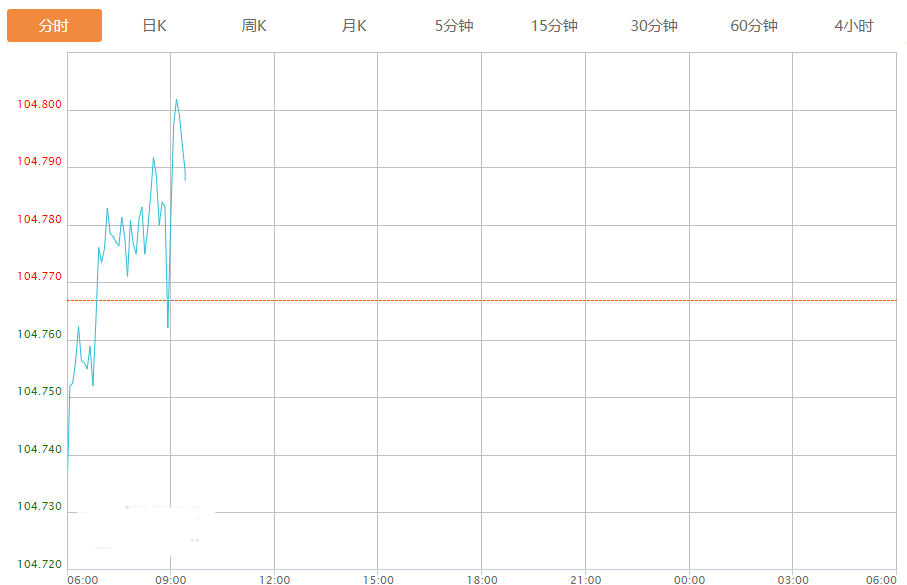The height and width of the screenshot is (585, 907).
Task: Open the 60分钟 chart tab
Action: coord(754,26)
